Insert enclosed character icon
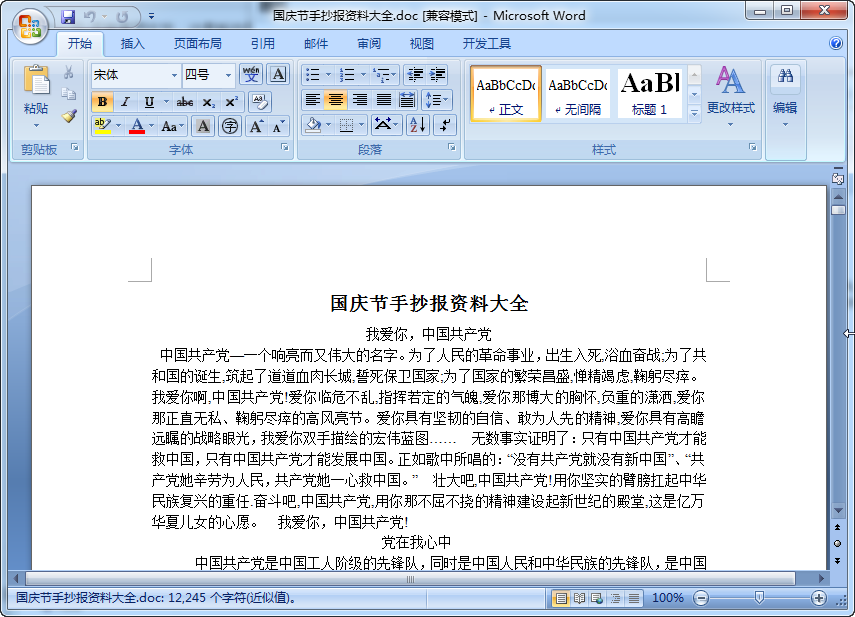 (x=230, y=126)
